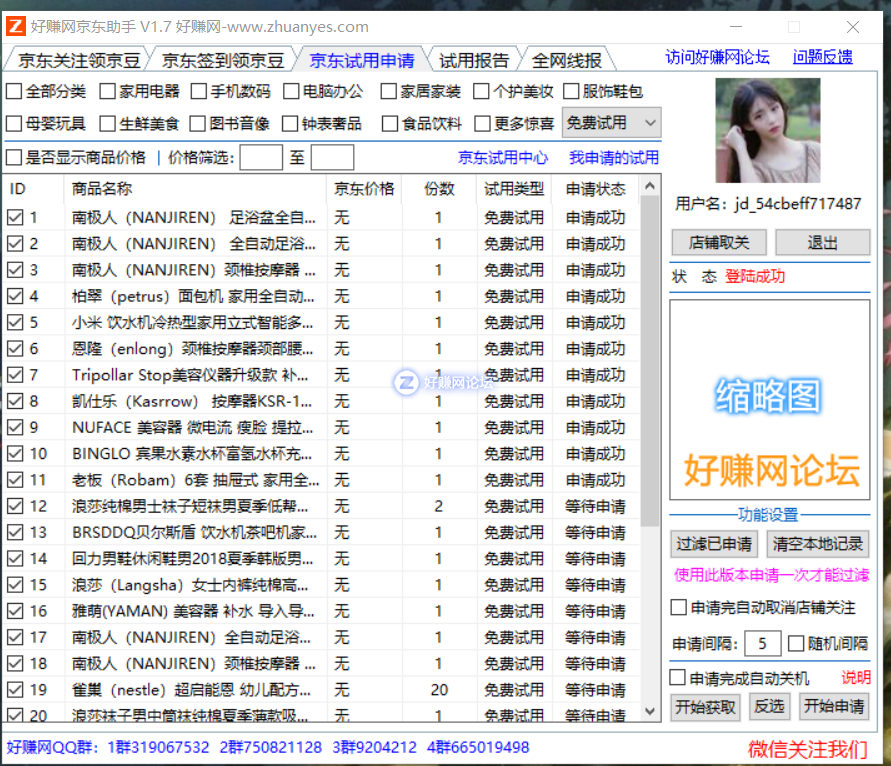Click the 商品名称 column header

pyautogui.click(x=195, y=189)
